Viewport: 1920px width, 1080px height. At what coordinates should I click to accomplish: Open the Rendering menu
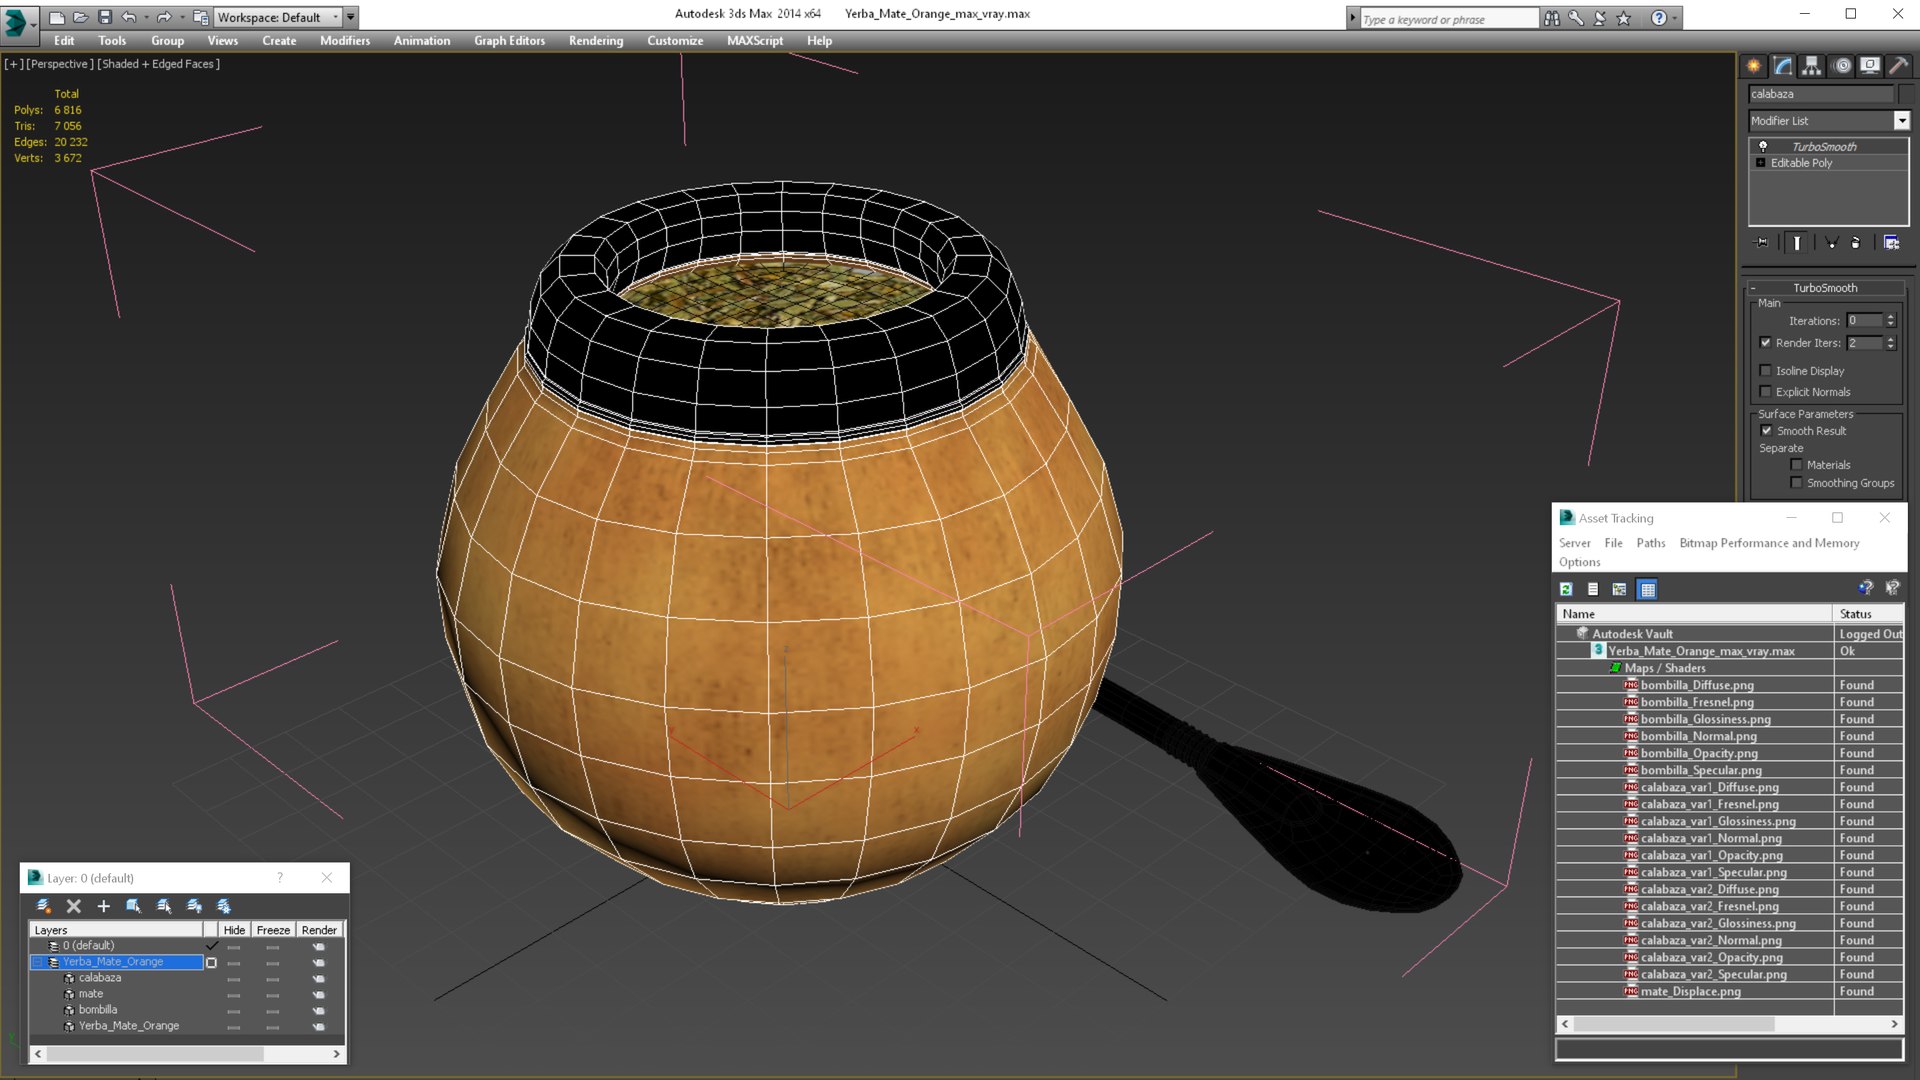[x=596, y=41]
